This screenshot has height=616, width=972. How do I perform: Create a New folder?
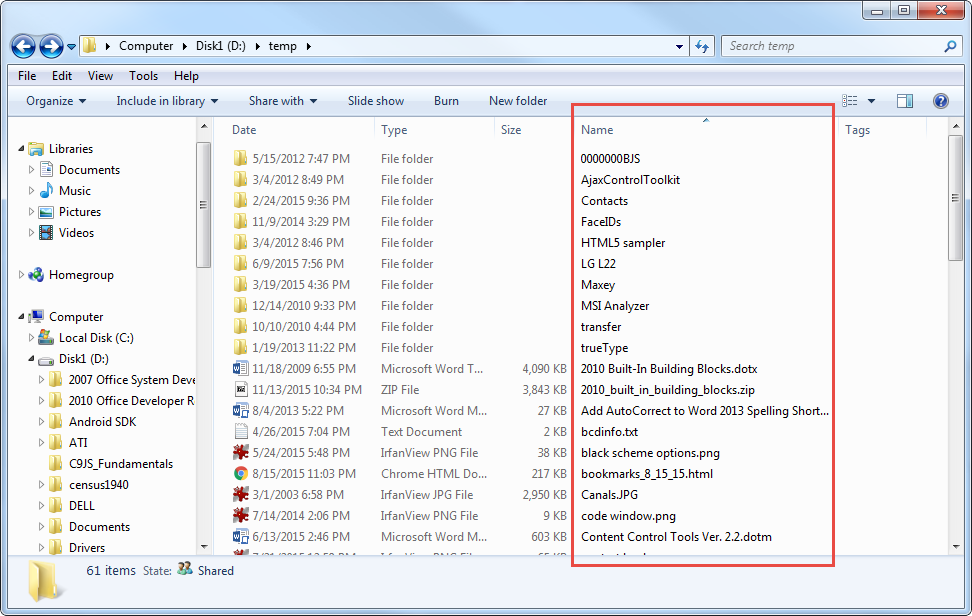coord(518,100)
